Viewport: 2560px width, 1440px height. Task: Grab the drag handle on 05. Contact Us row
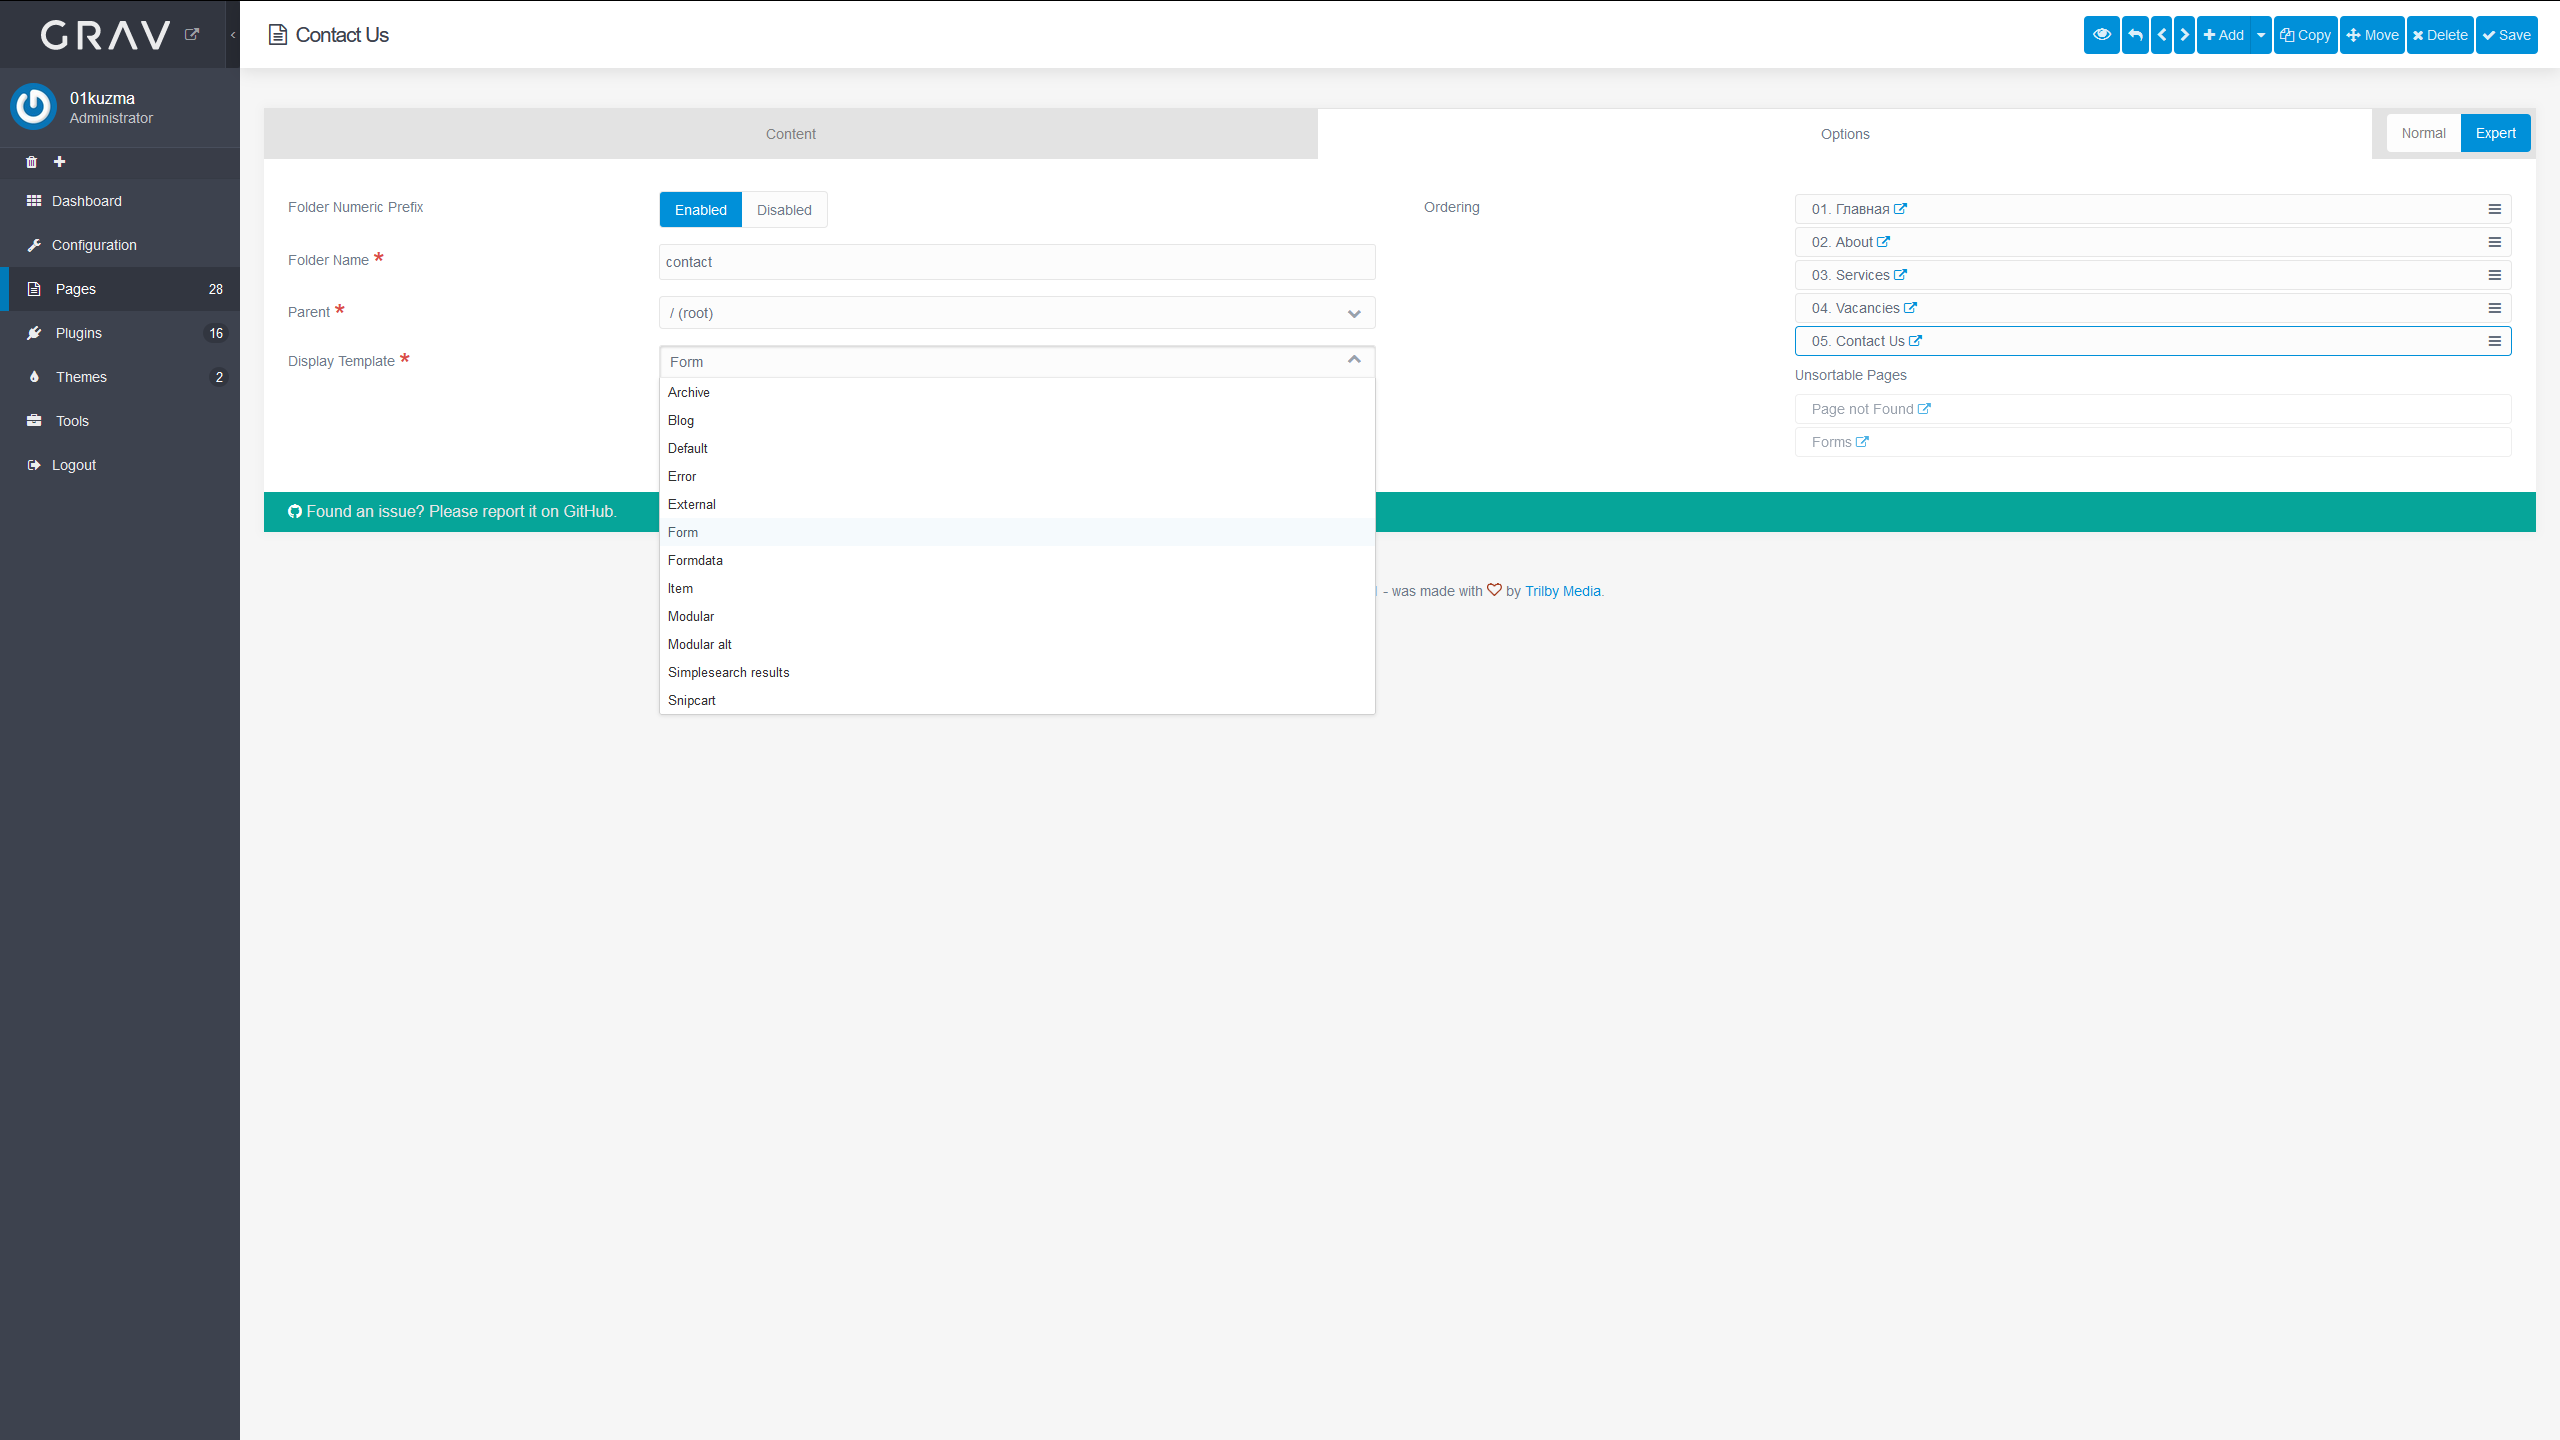pos(2494,341)
